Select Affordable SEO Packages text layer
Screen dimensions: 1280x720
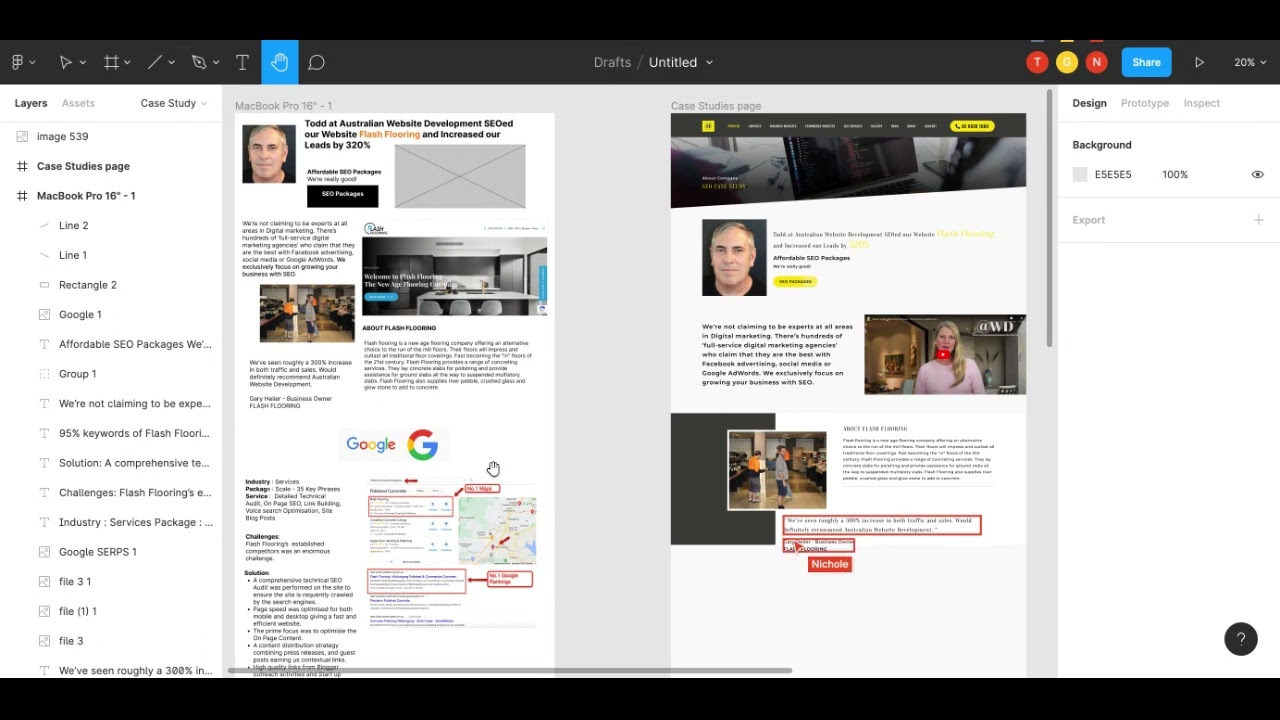111,344
